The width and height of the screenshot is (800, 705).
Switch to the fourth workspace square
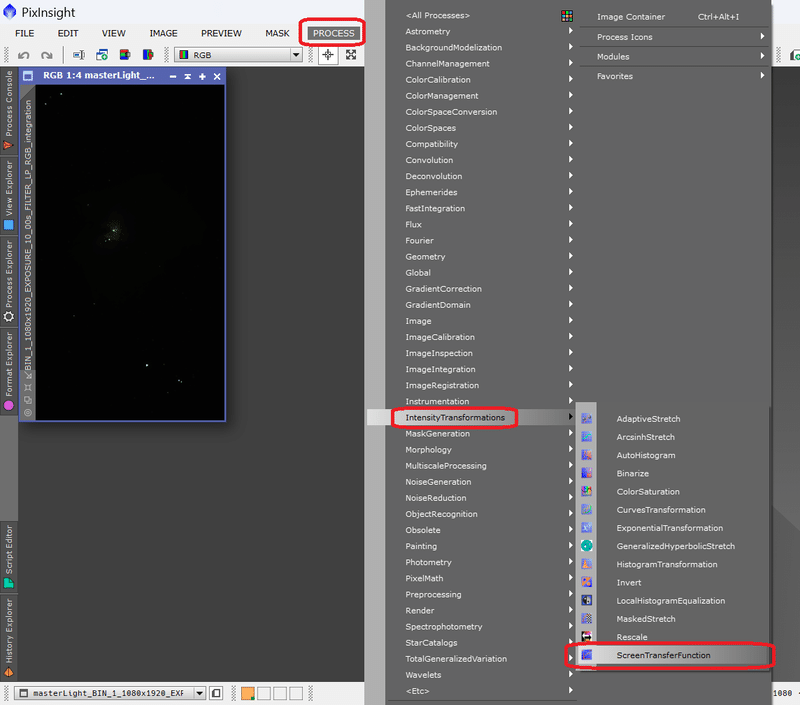296,693
